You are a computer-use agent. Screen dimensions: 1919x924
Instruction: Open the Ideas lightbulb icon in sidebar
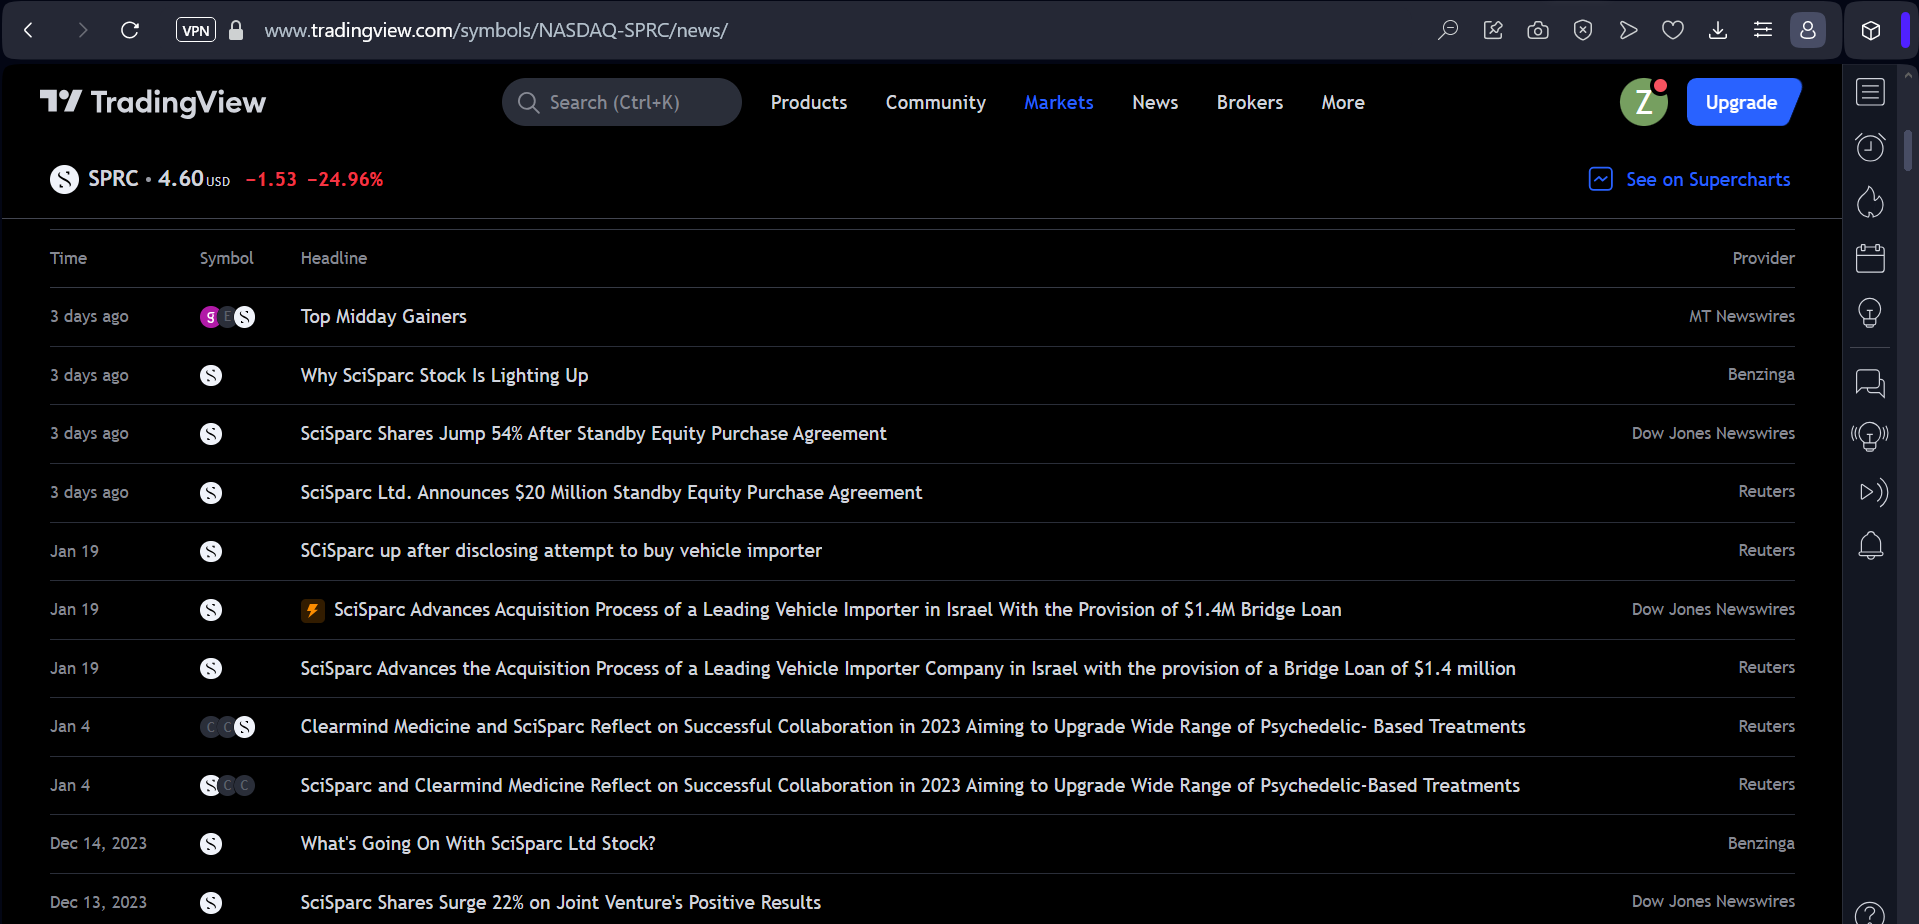1870,313
